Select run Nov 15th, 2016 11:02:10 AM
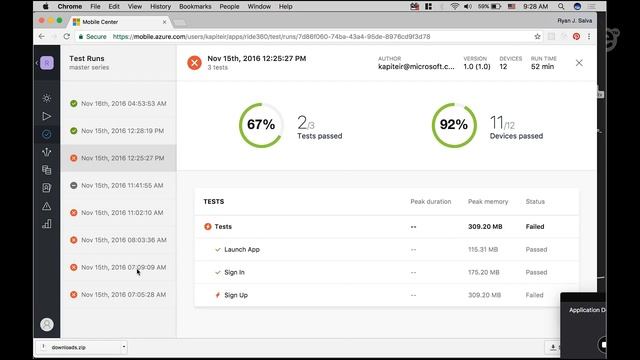Viewport: 640px width, 360px height. click(x=118, y=213)
